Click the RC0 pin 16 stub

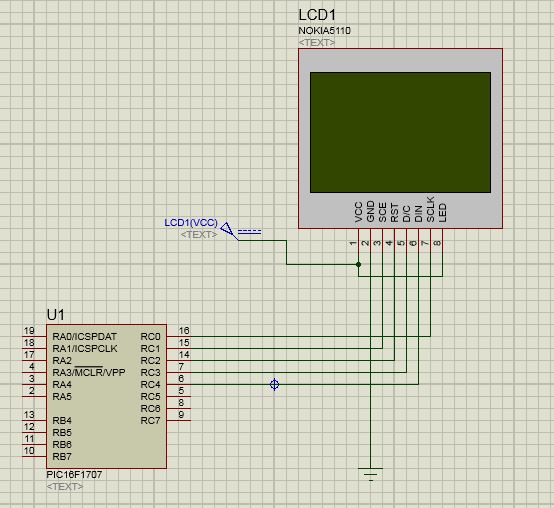[179, 336]
